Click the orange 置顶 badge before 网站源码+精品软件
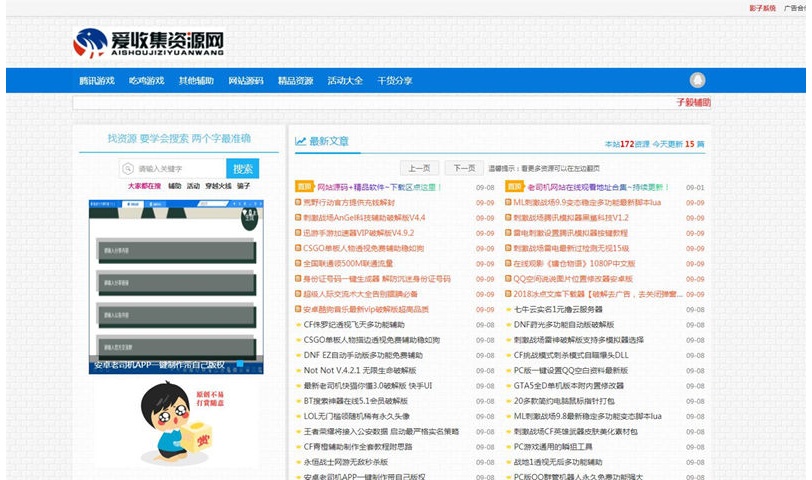The height and width of the screenshot is (480, 812). (304, 186)
